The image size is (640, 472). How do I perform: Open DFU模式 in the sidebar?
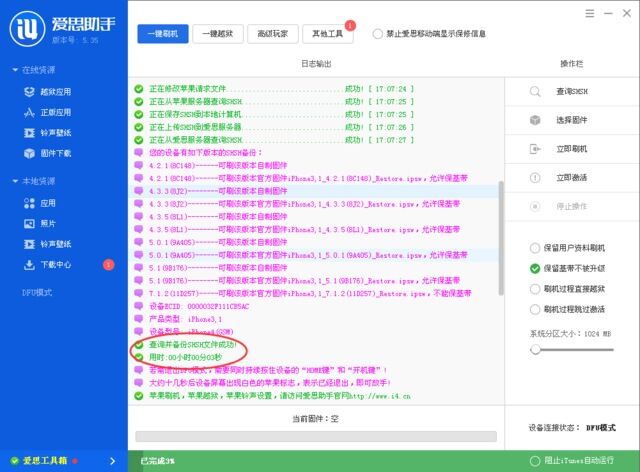pos(37,292)
